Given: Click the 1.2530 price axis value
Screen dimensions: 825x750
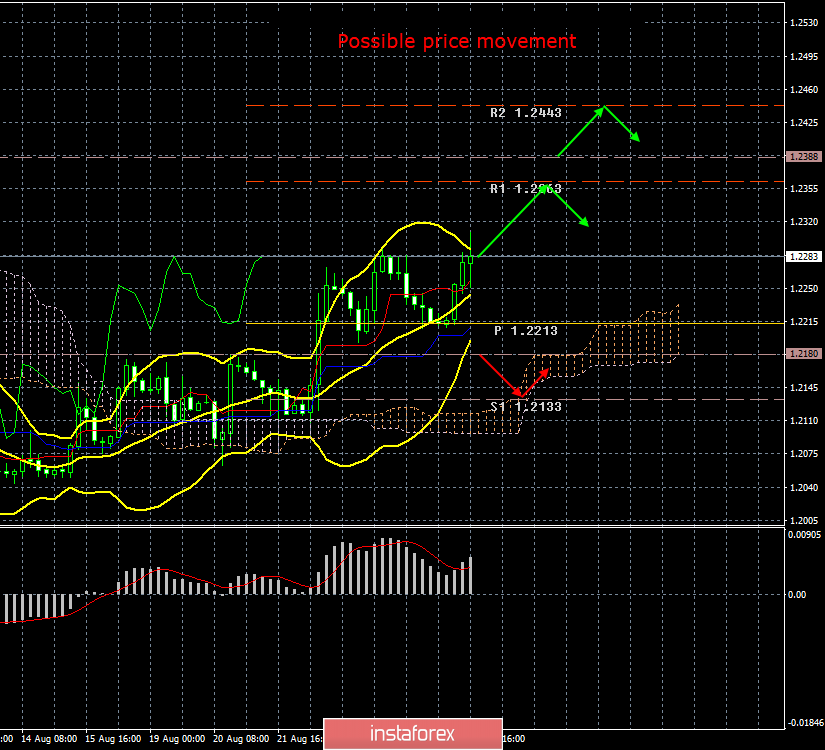Looking at the screenshot, I should click(804, 23).
